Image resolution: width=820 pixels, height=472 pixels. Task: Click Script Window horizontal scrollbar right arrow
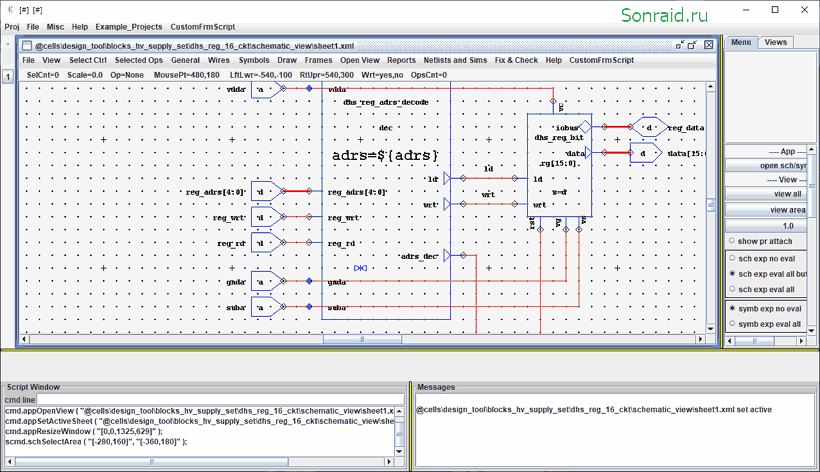(389, 462)
